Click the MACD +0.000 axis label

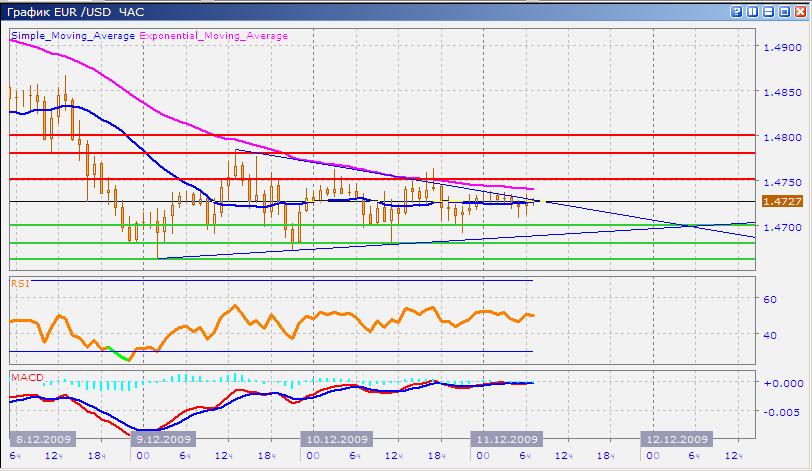(784, 384)
